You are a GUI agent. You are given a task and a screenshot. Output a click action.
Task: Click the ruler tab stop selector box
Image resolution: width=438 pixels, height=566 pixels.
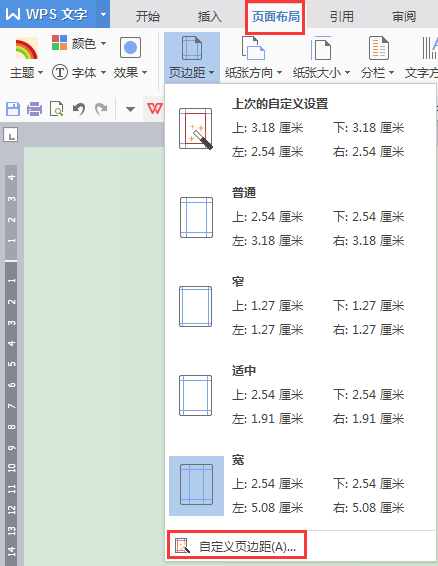point(11,135)
